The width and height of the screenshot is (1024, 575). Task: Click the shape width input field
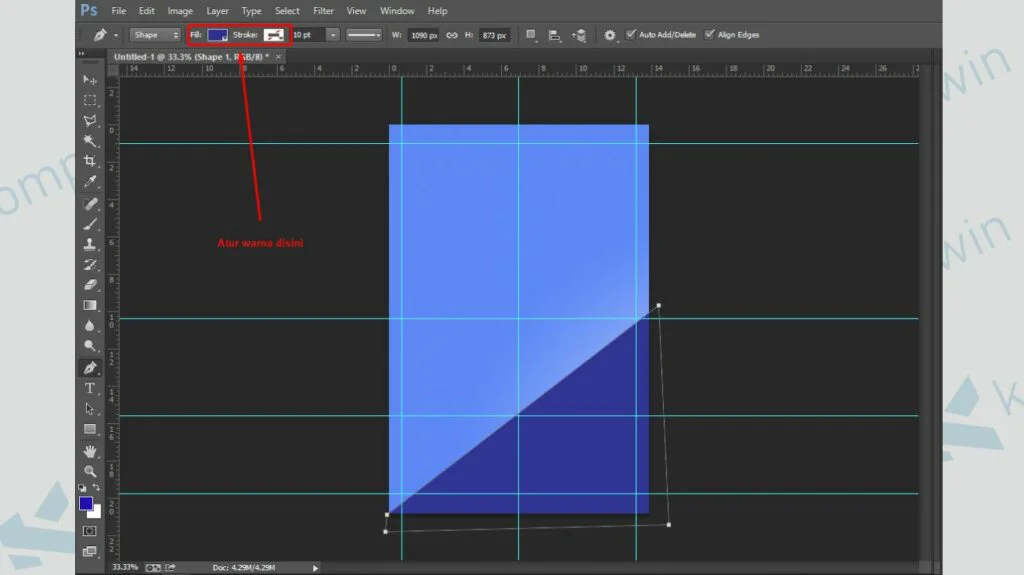click(424, 35)
